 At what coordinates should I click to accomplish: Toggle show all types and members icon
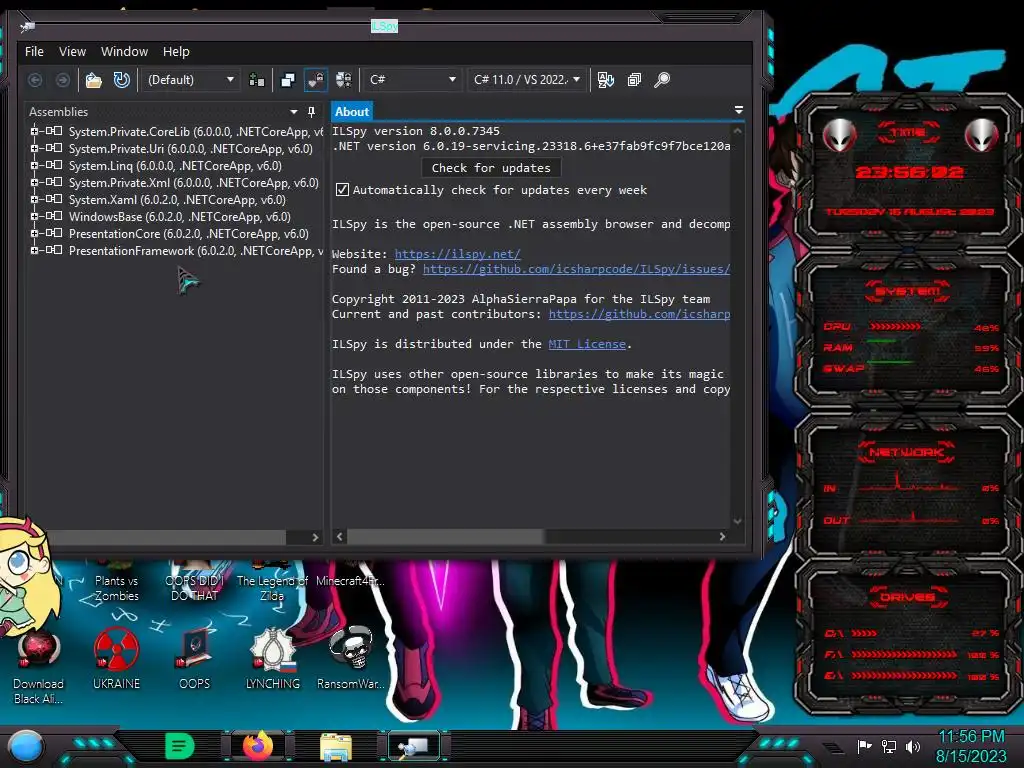[x=344, y=80]
